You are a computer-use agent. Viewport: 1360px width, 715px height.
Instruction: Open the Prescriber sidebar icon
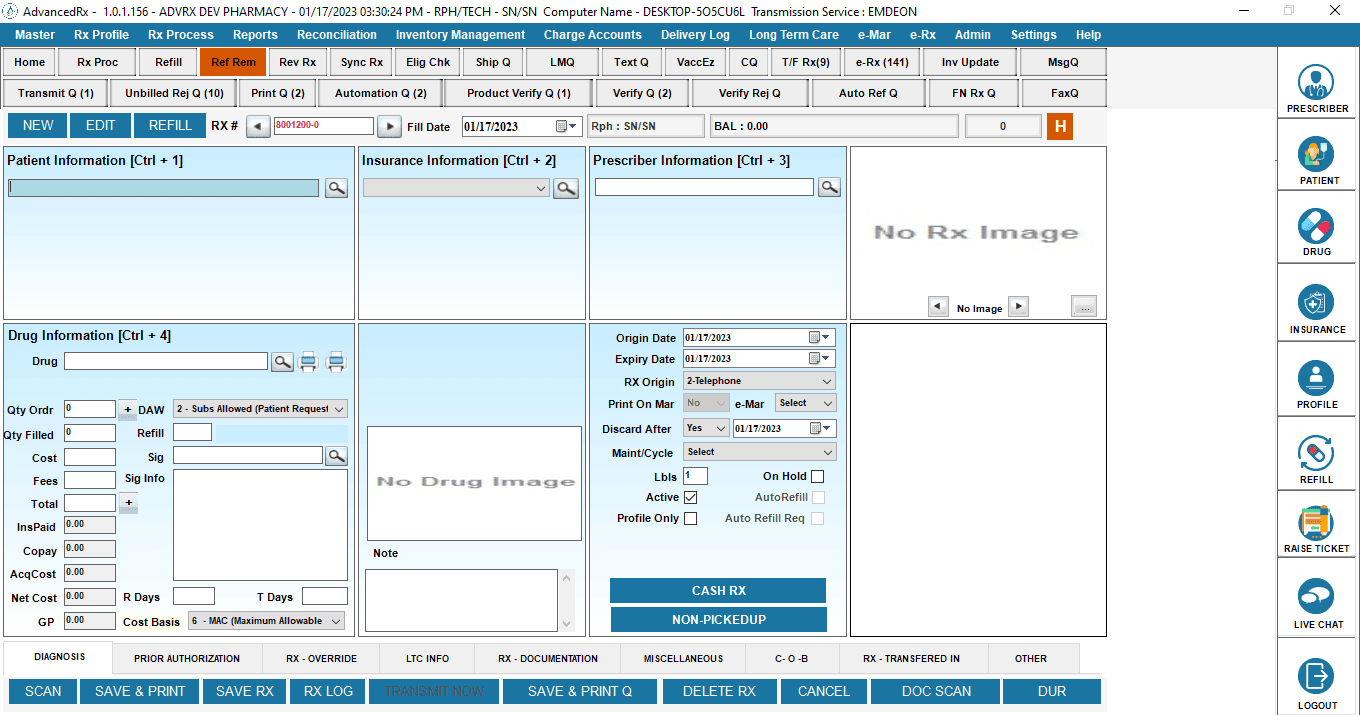[1317, 84]
